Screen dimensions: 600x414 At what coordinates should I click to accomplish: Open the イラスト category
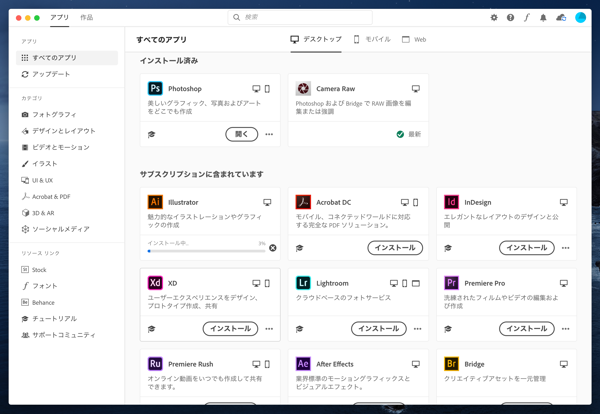coord(39,164)
